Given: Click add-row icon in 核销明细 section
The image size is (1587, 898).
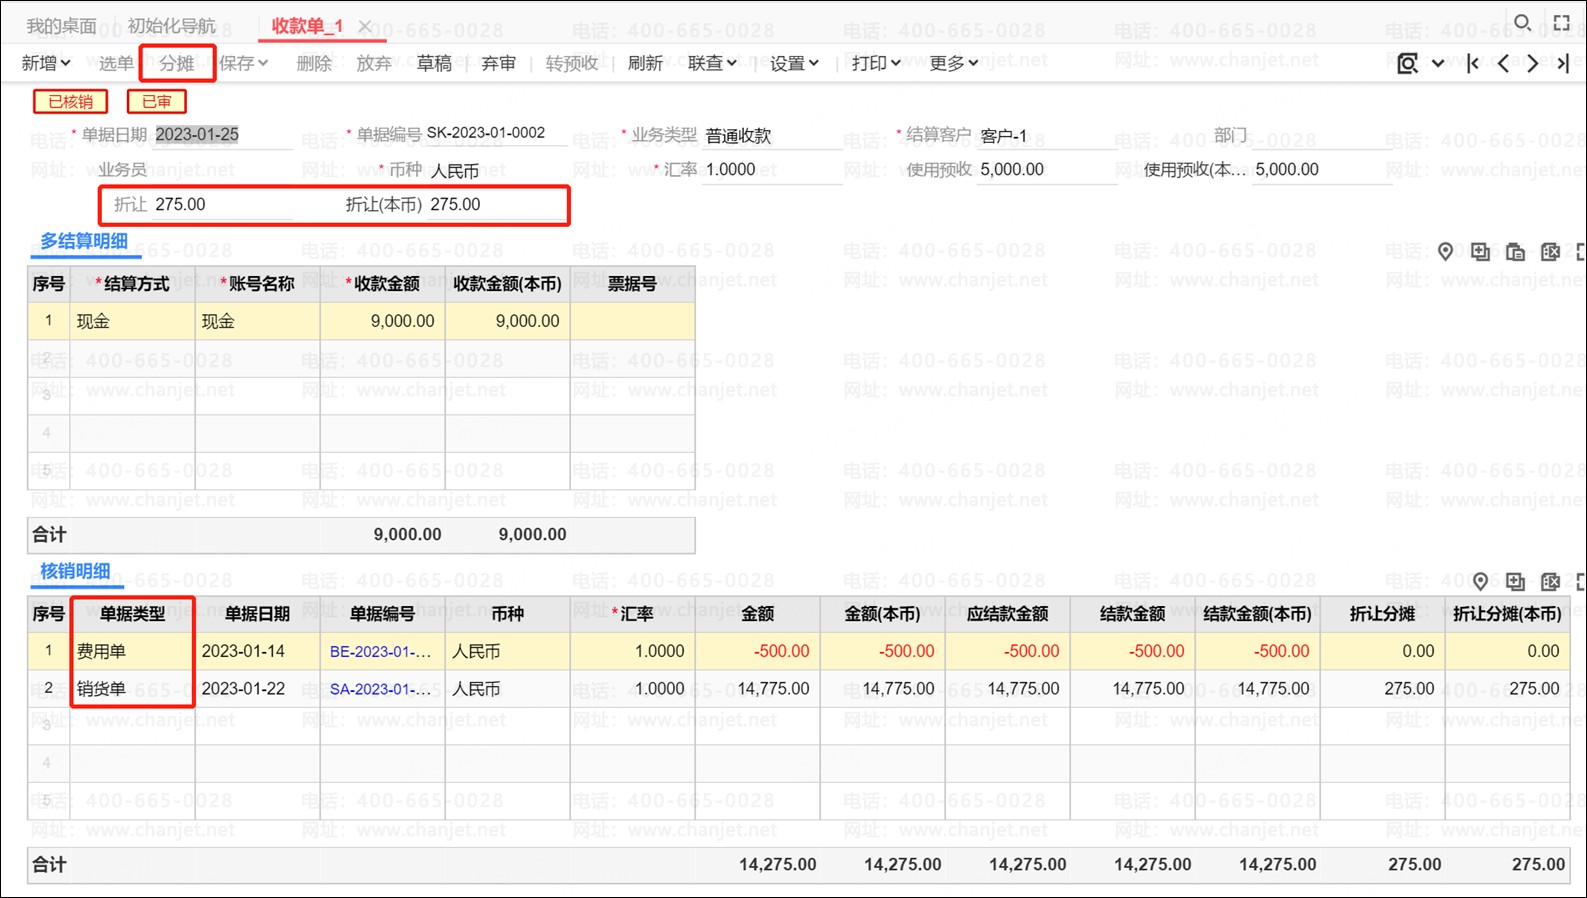Looking at the screenshot, I should (1515, 581).
